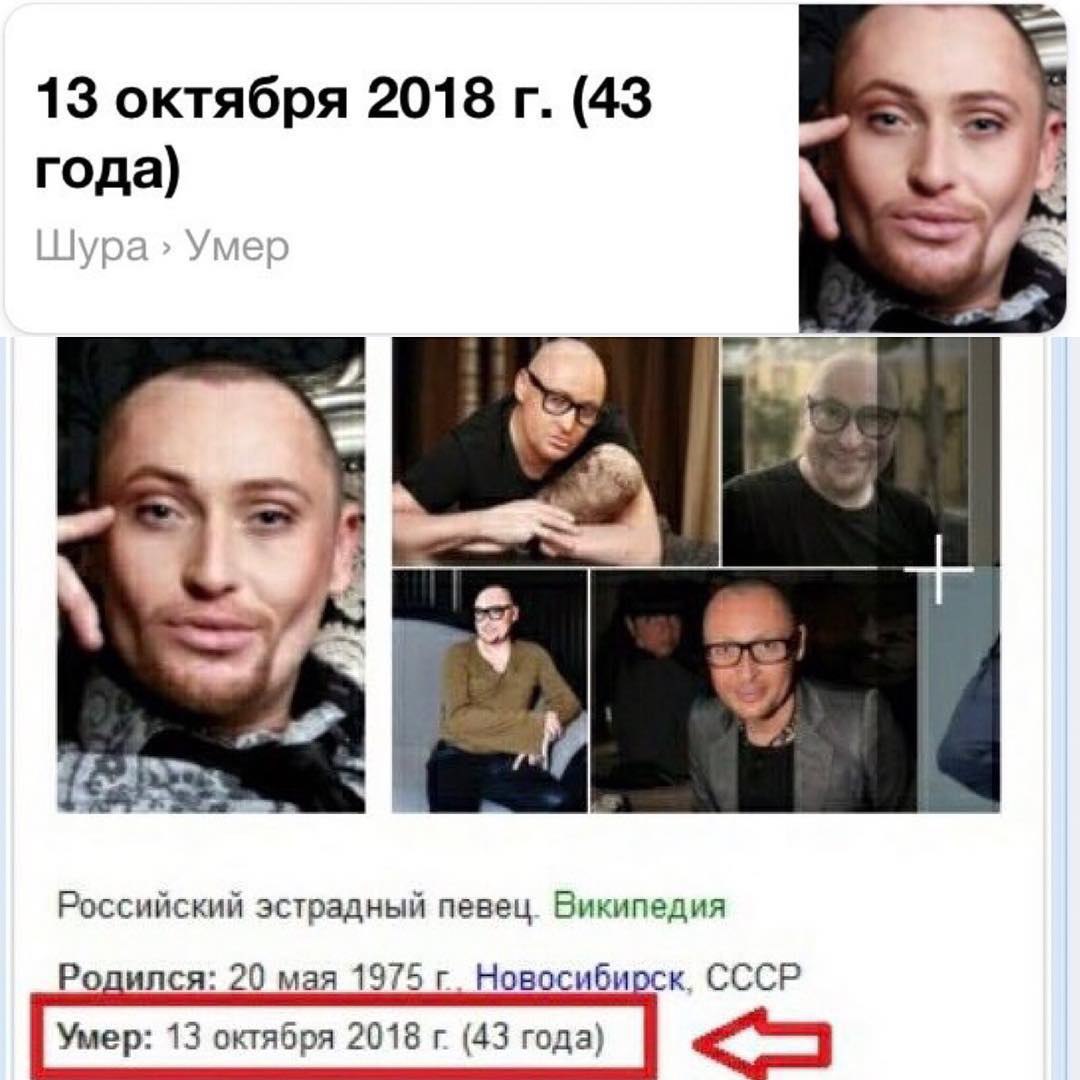Open the partially visible photo at grid's right edge
Screen dimensions: 1080x1080
point(959,691)
